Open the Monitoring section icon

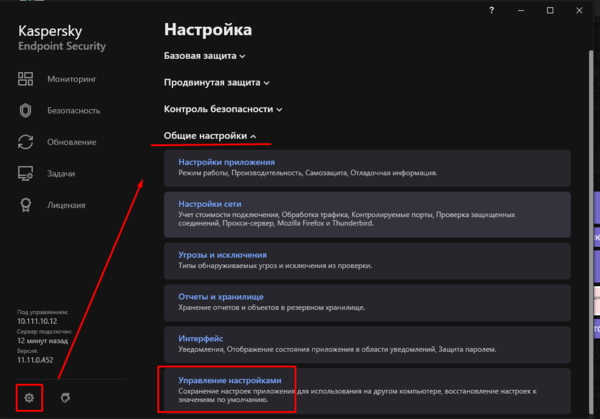tap(28, 79)
